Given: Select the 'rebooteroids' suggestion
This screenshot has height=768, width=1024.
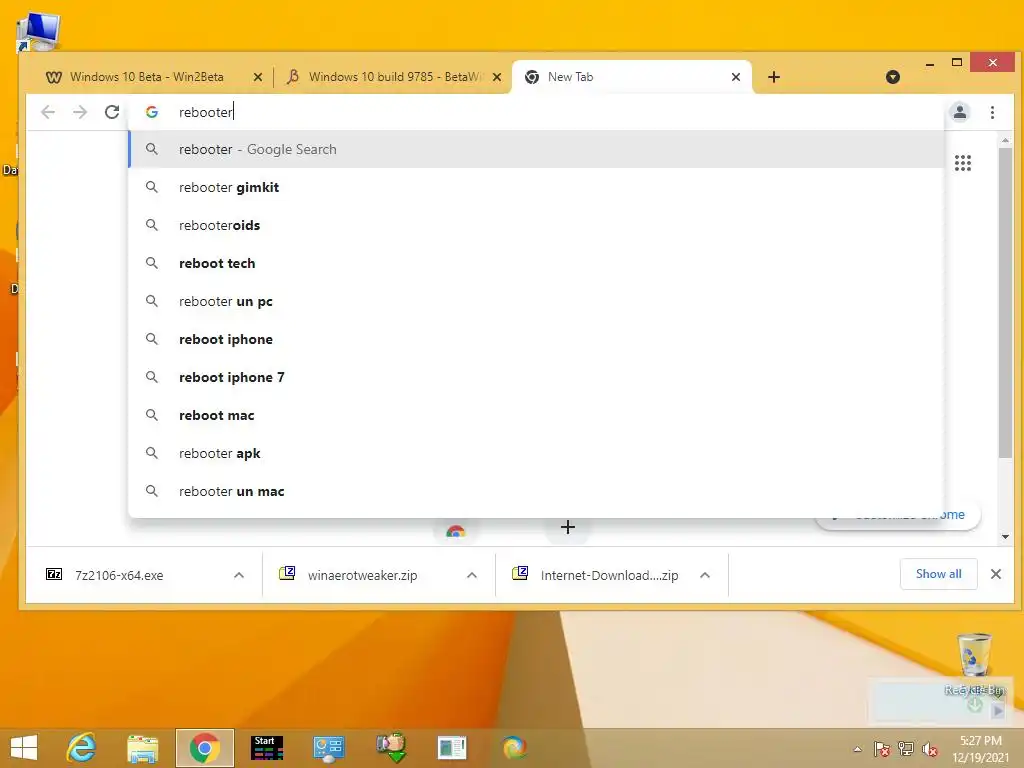Looking at the screenshot, I should pyautogui.click(x=536, y=225).
